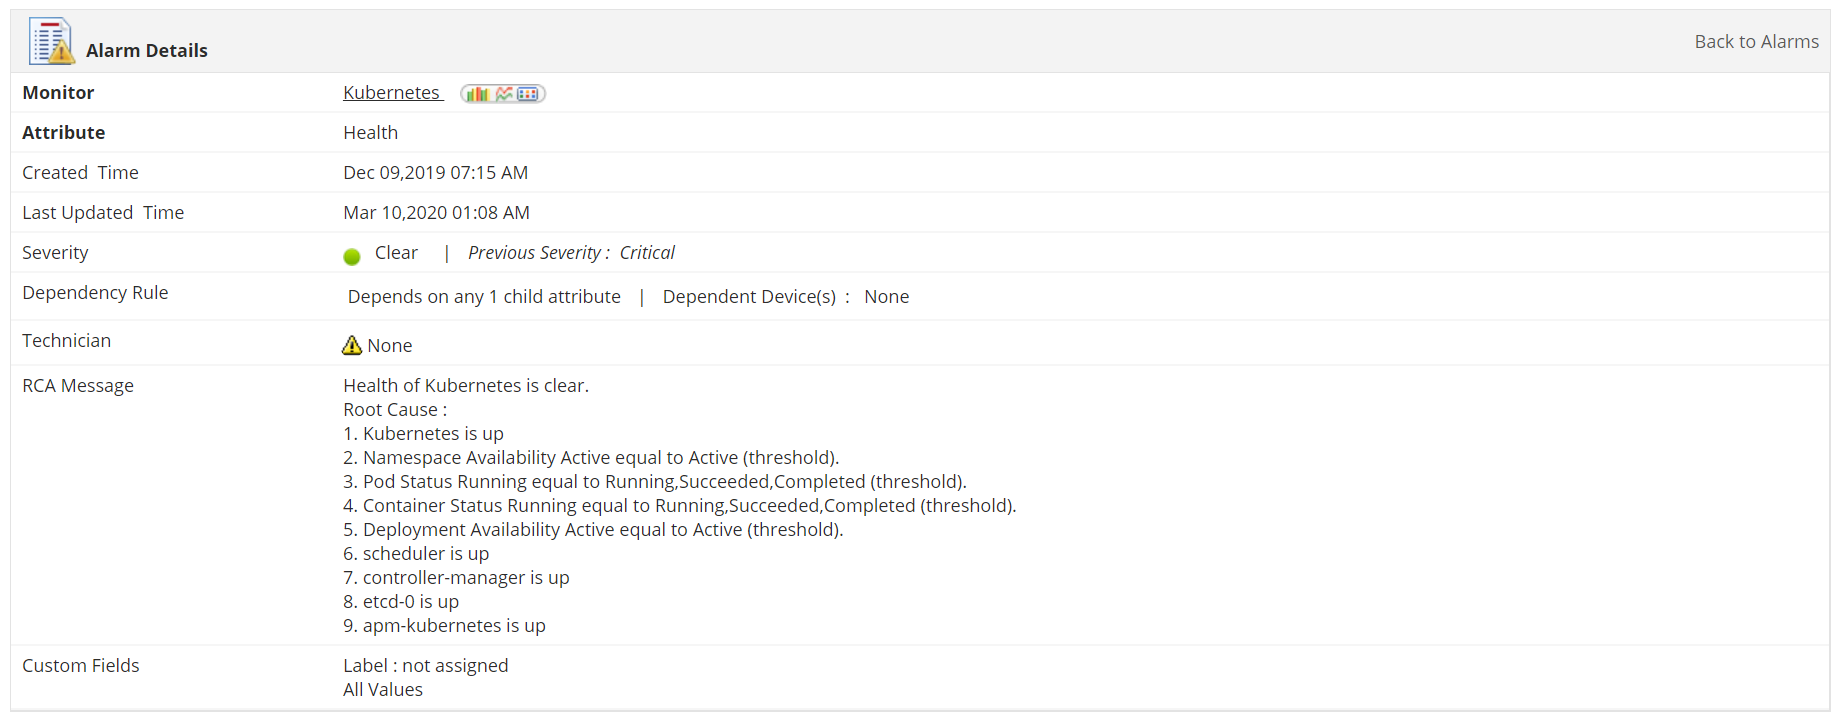Open the bar chart view for Kubernetes monitor
Viewport: 1837px width, 717px height.
[478, 93]
